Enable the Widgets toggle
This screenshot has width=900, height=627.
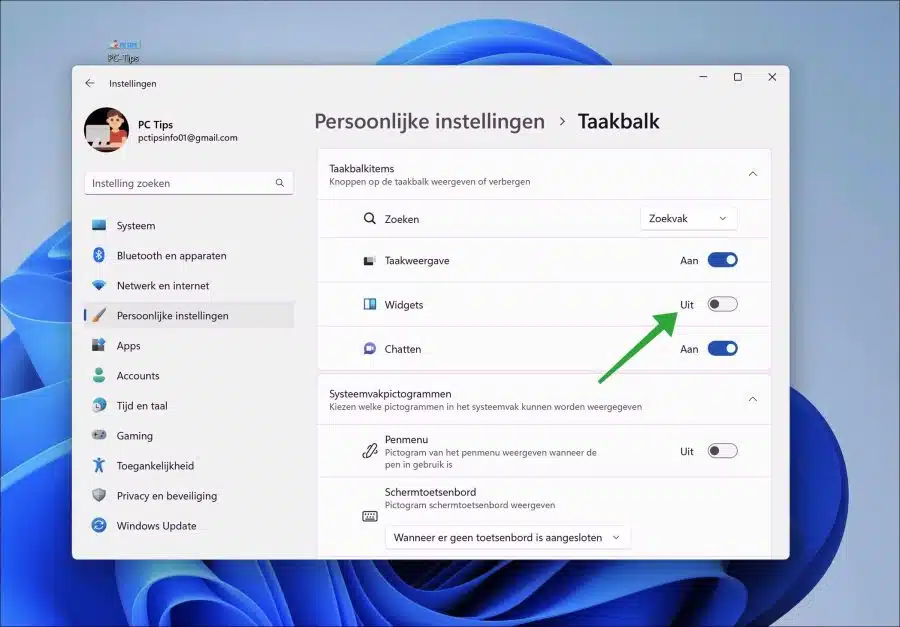(722, 304)
